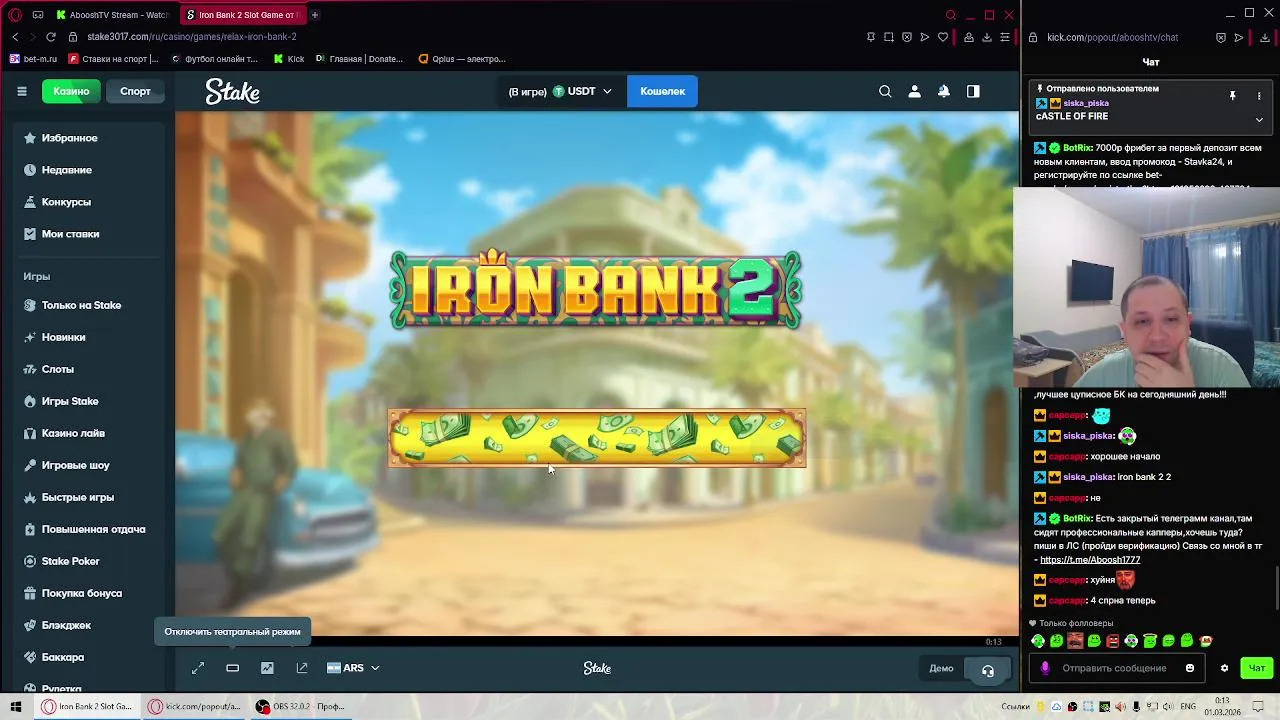Switch to the Казино tab

click(71, 91)
